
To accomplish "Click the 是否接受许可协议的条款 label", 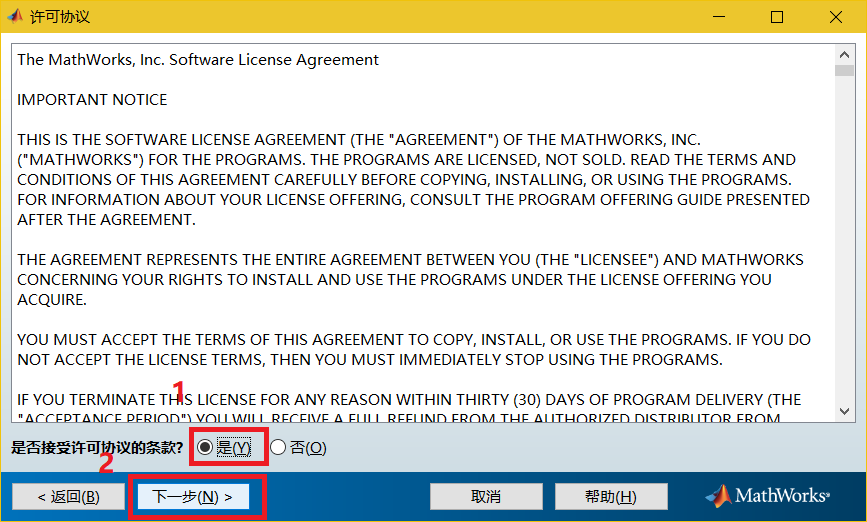I will (x=97, y=448).
